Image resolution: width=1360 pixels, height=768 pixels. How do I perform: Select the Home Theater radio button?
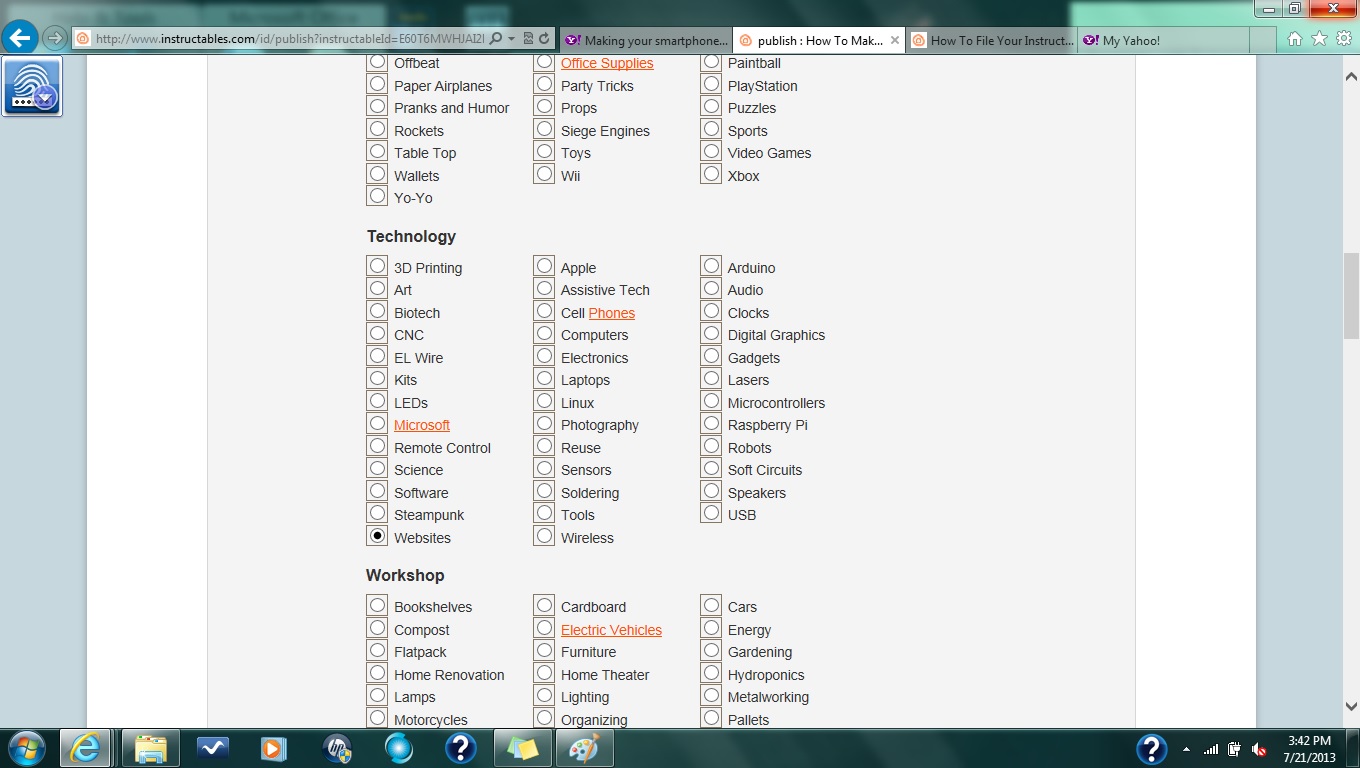pos(544,673)
